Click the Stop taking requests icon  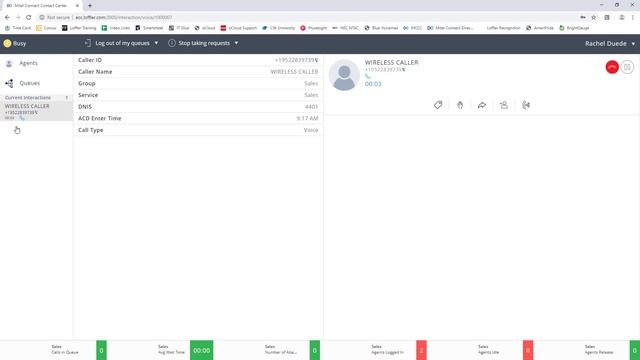point(172,43)
